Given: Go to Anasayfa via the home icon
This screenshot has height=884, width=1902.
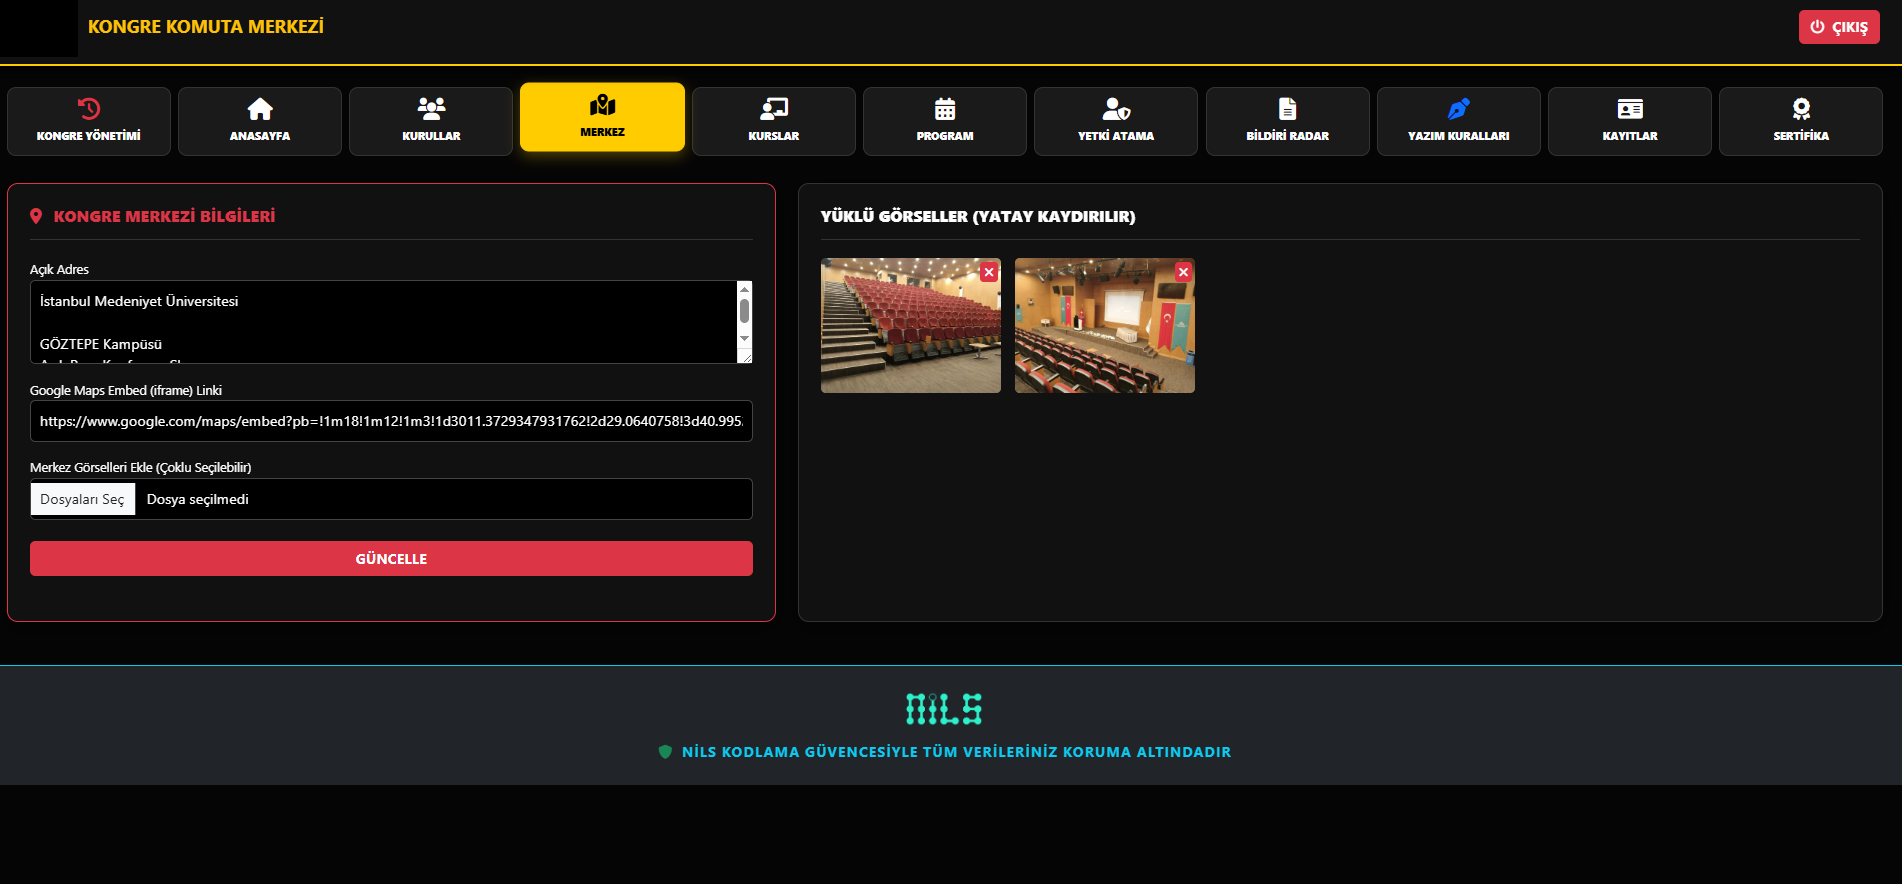Looking at the screenshot, I should (260, 109).
